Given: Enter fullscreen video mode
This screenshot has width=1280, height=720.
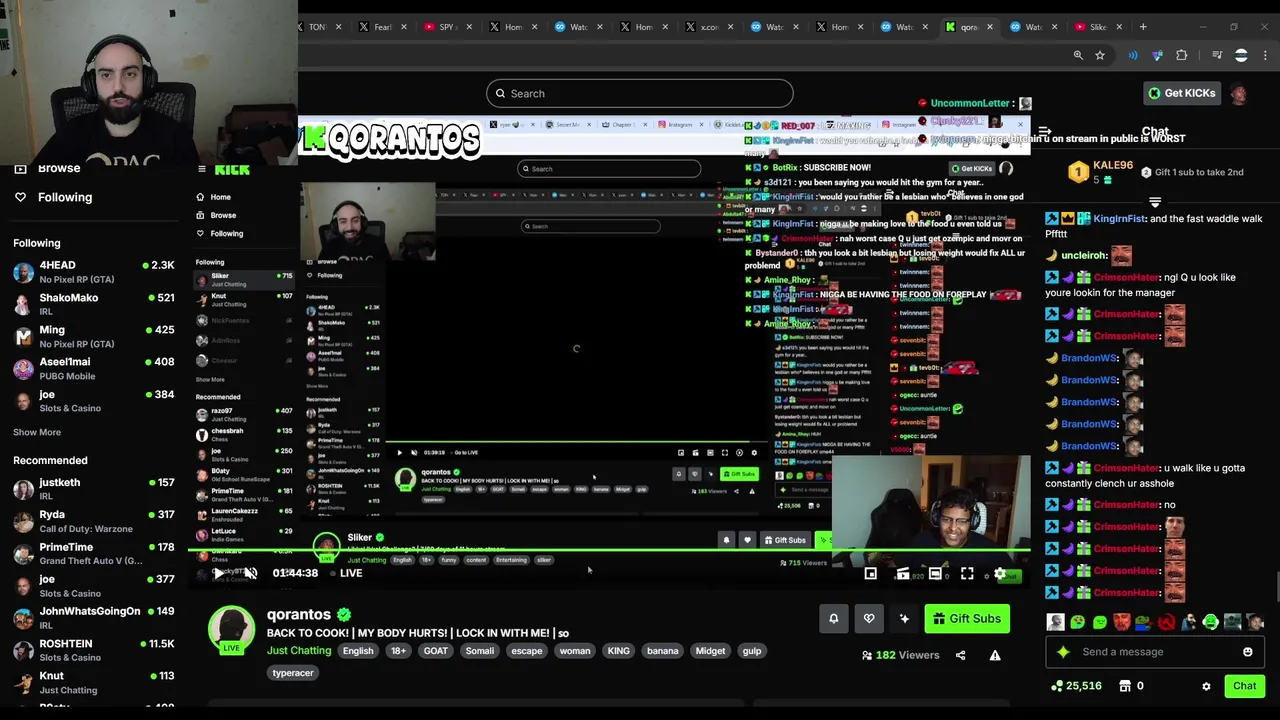Looking at the screenshot, I should [967, 574].
